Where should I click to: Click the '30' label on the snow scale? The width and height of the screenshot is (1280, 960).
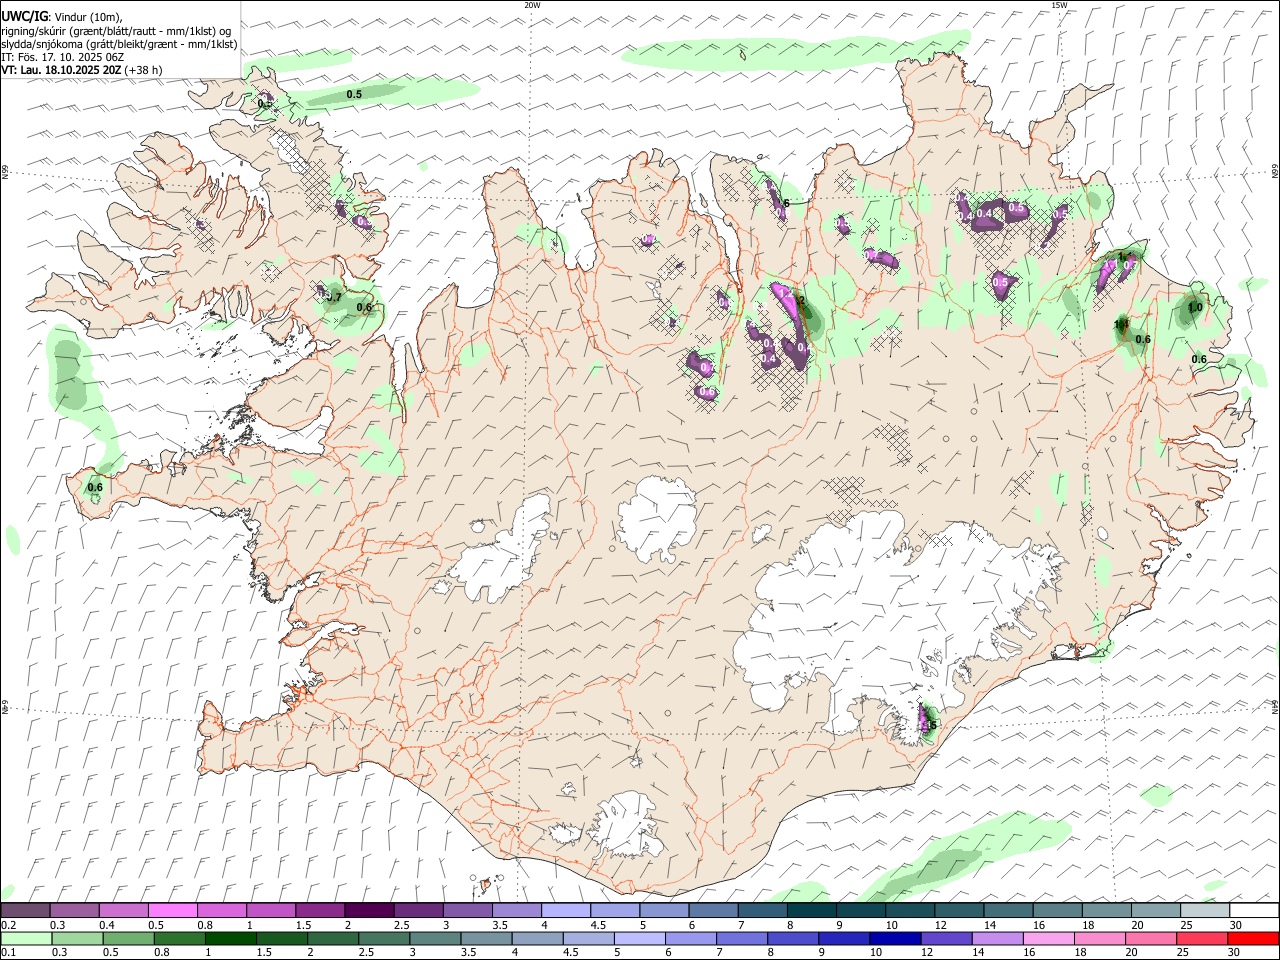[1236, 925]
